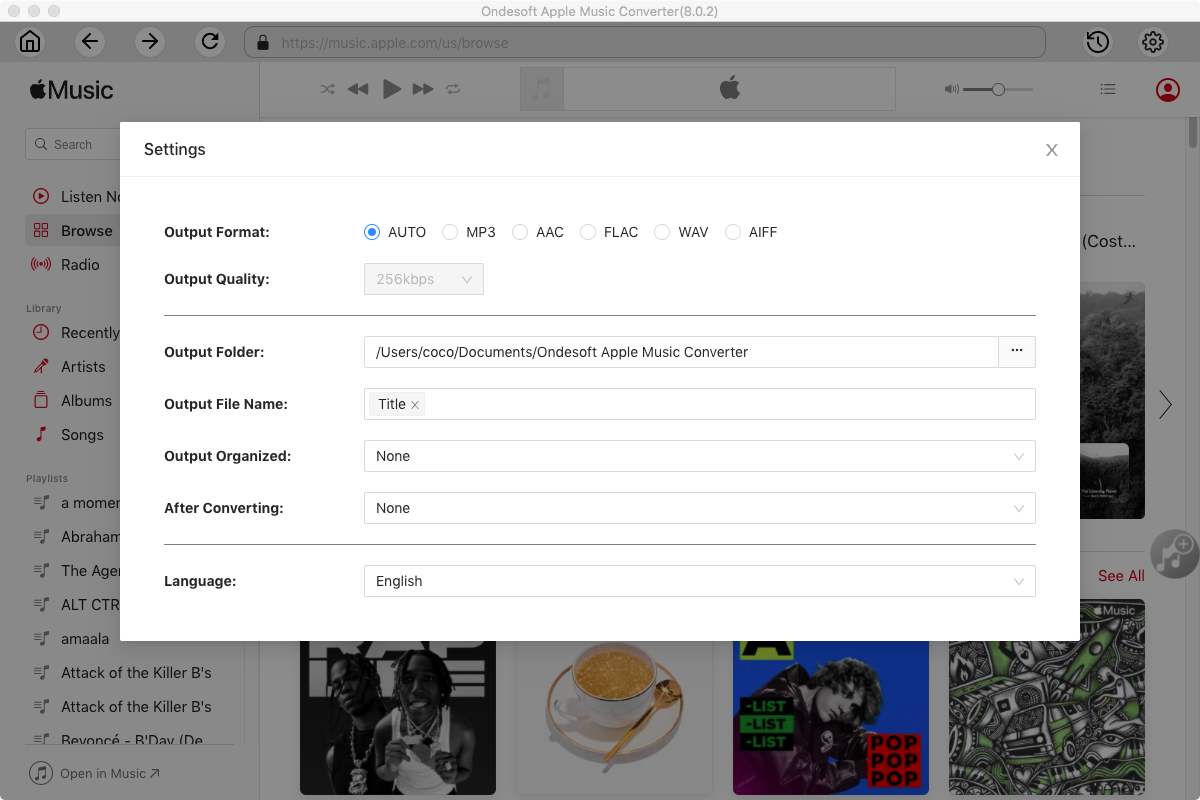1200x800 pixels.
Task: Toggle shuffle playback icon
Action: pos(327,89)
